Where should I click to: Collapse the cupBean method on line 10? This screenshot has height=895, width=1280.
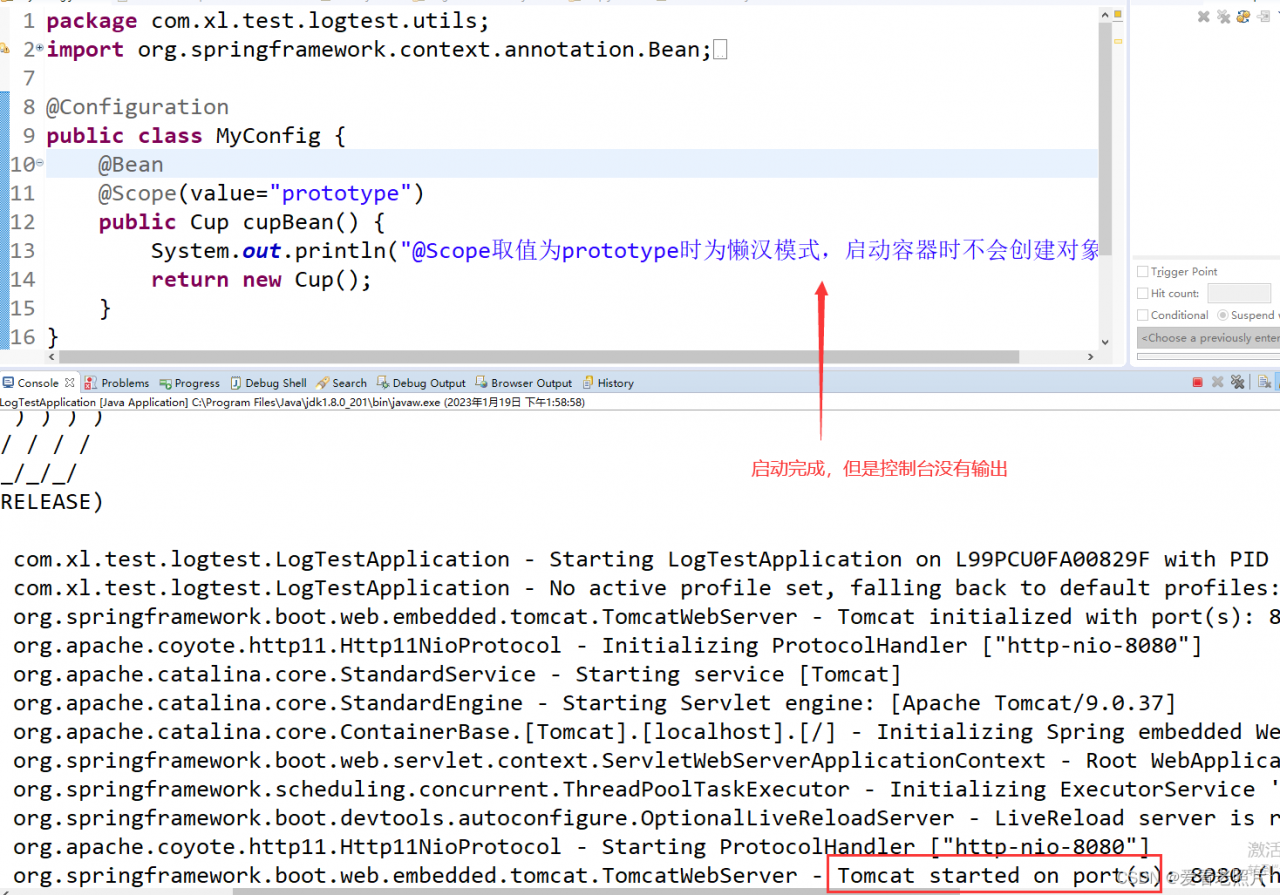[40, 163]
